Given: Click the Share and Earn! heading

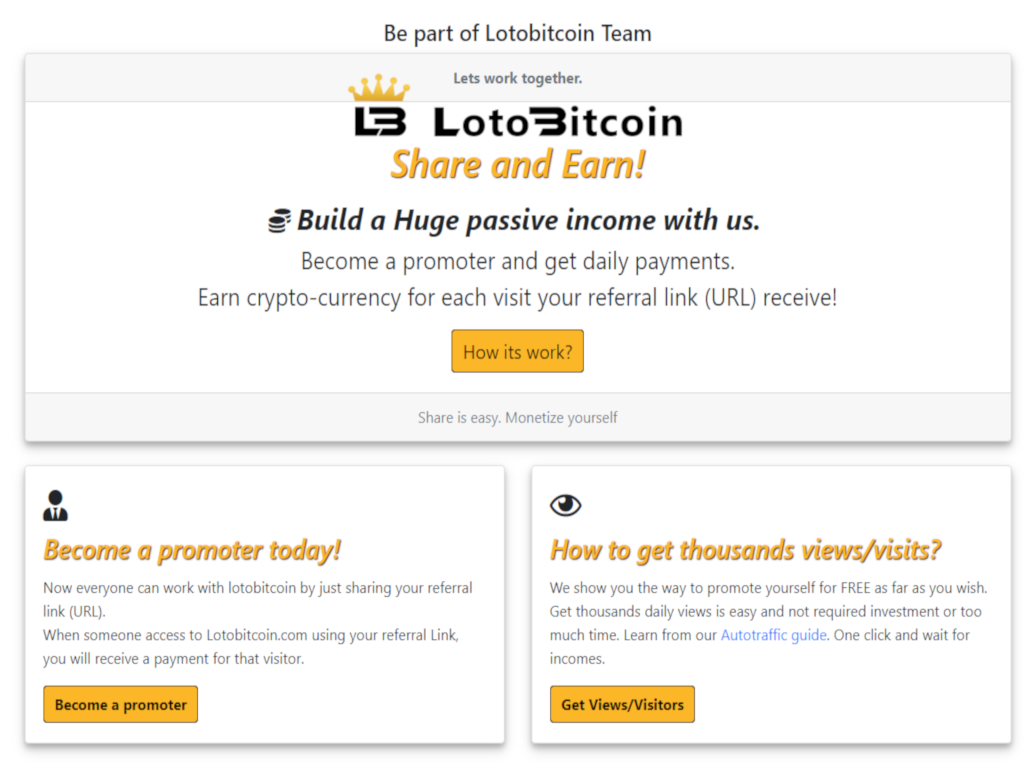Looking at the screenshot, I should click(x=518, y=165).
